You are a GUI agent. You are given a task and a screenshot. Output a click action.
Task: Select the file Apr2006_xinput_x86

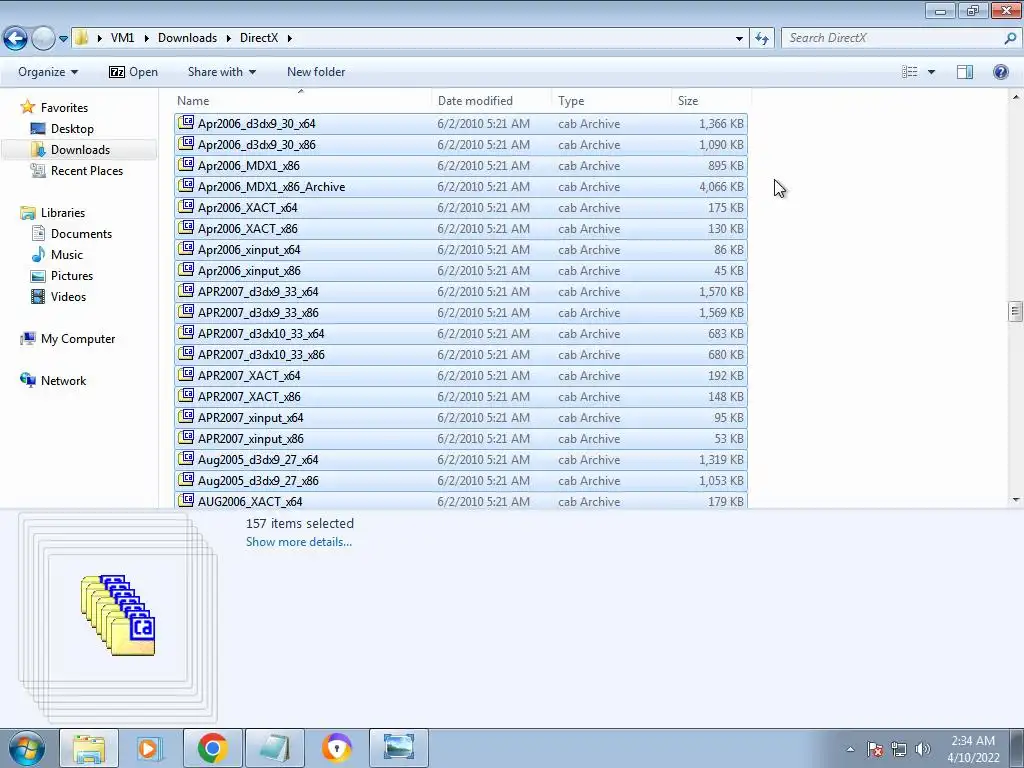coord(461,270)
